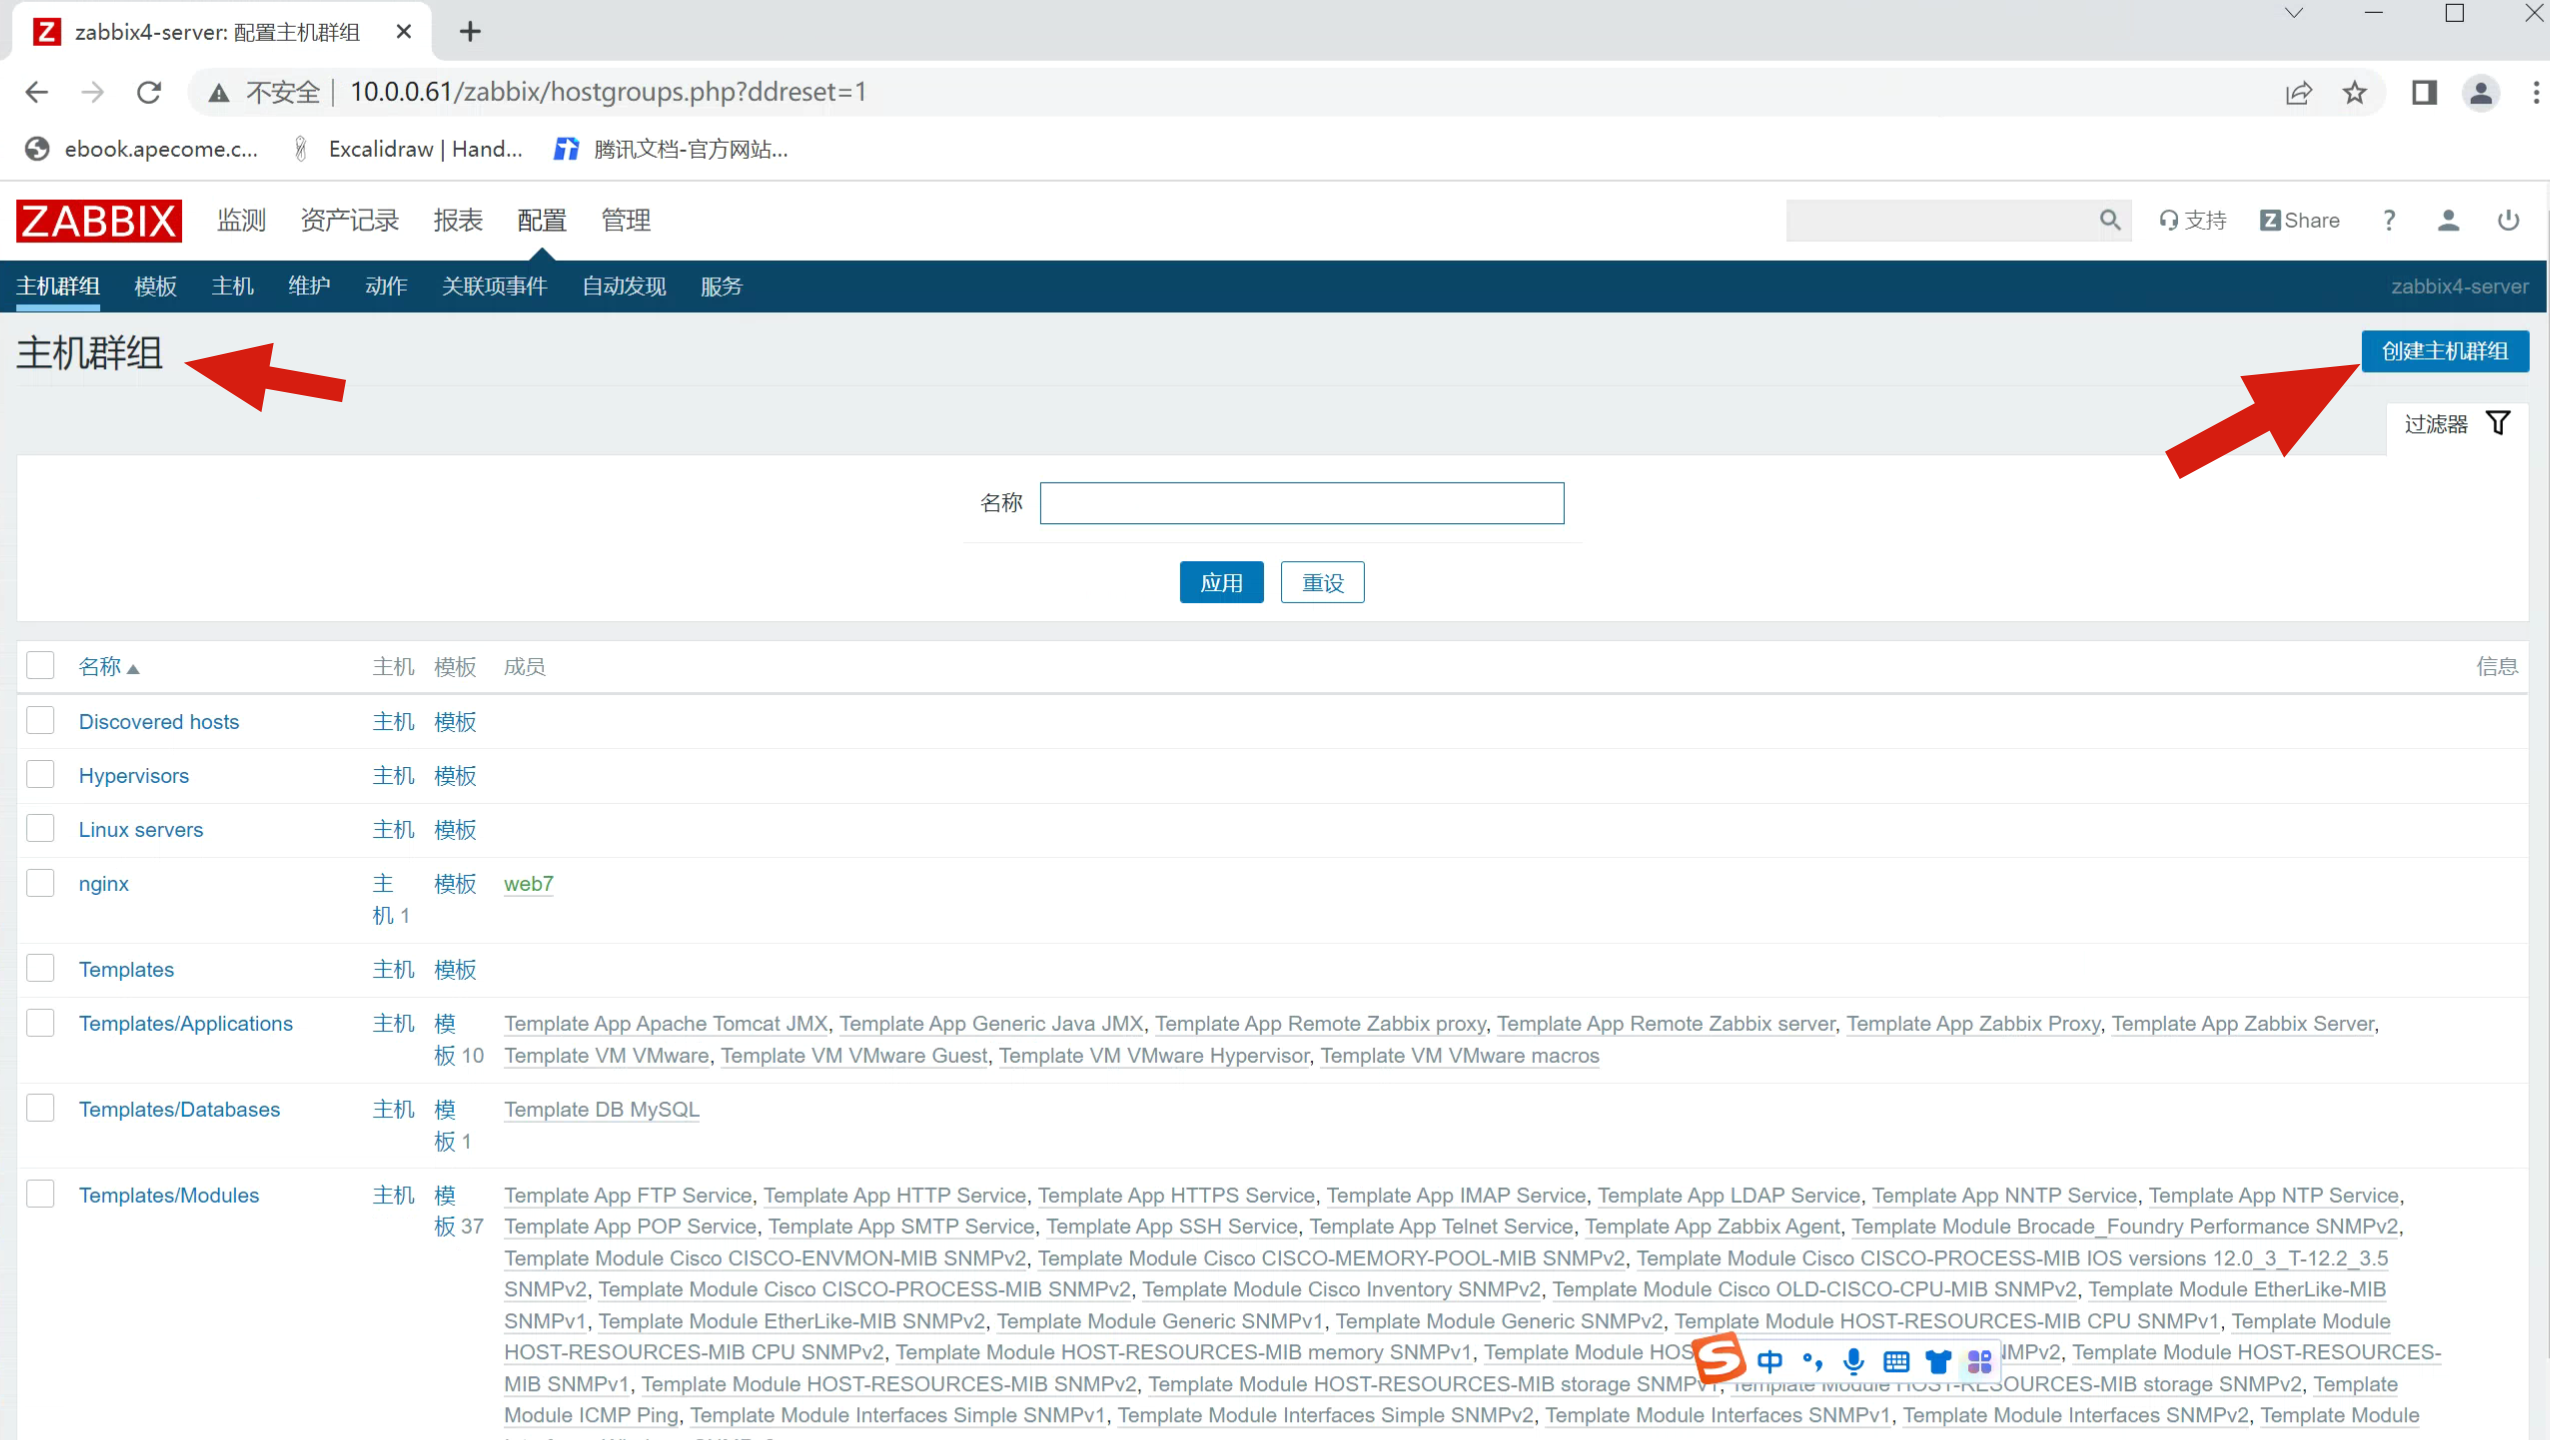Screen dimensions: 2550x1440
Task: Click the Zabbix search magnifier icon
Action: pyautogui.click(x=2109, y=220)
